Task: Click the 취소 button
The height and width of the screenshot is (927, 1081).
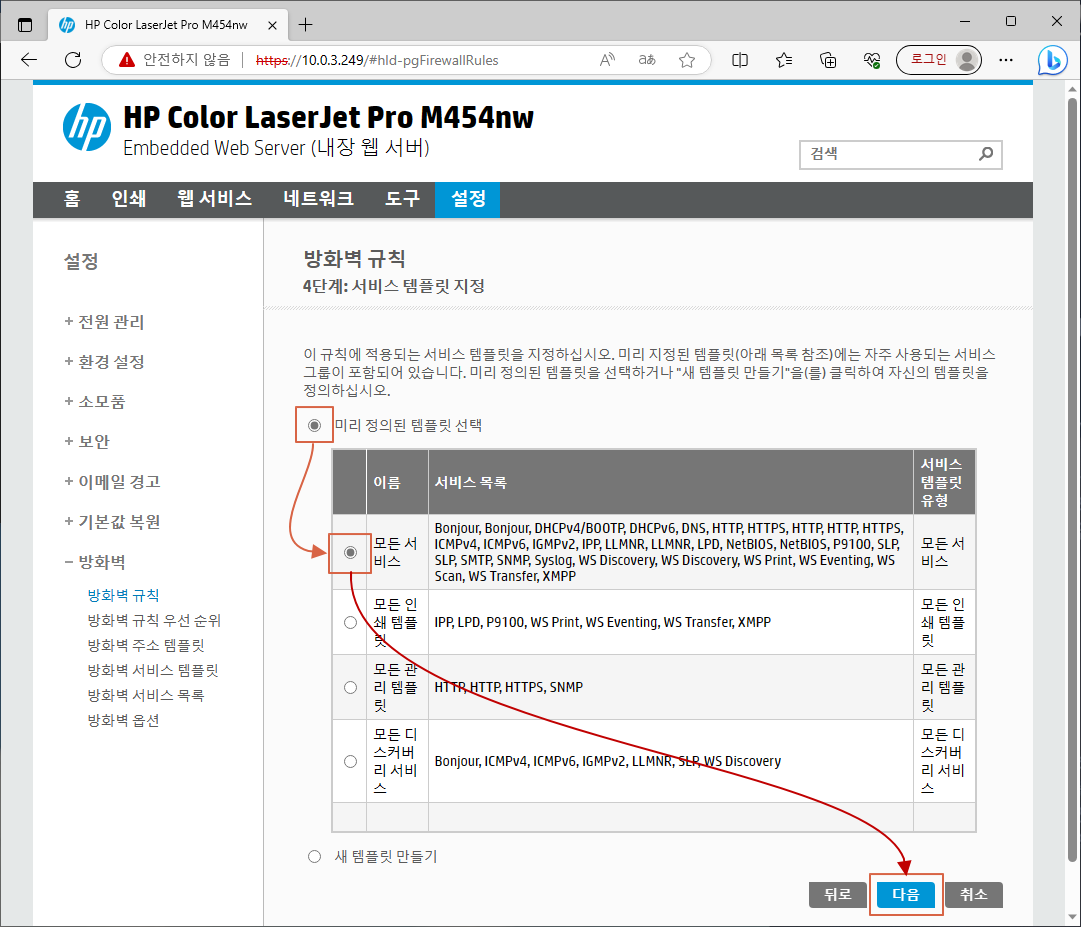Action: 973,895
